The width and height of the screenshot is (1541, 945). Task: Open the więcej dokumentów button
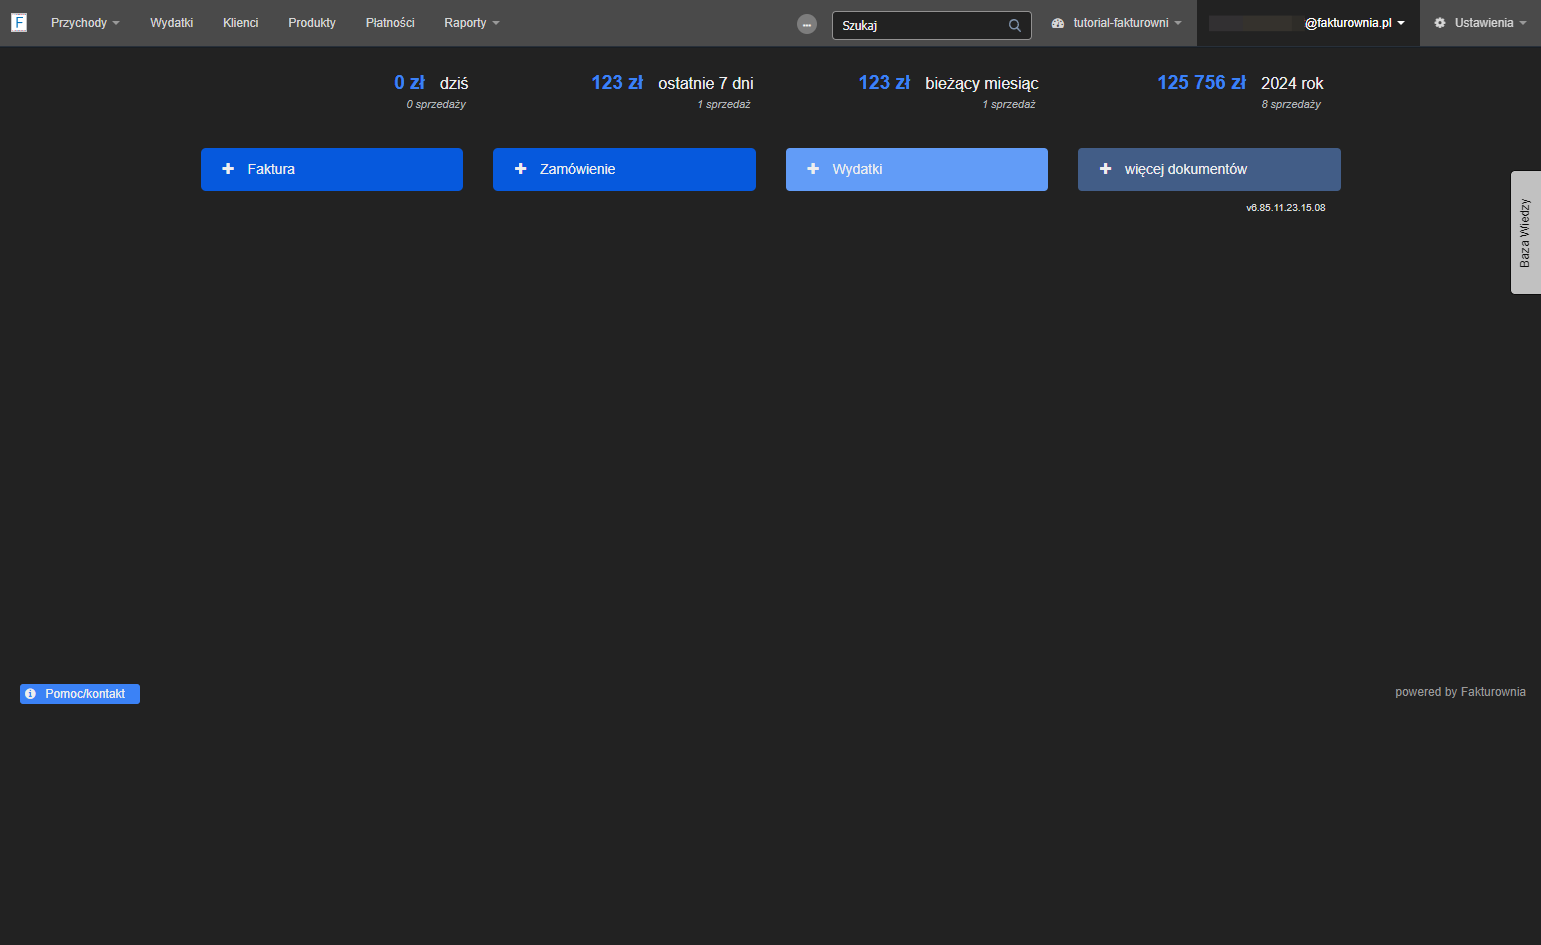click(x=1209, y=169)
